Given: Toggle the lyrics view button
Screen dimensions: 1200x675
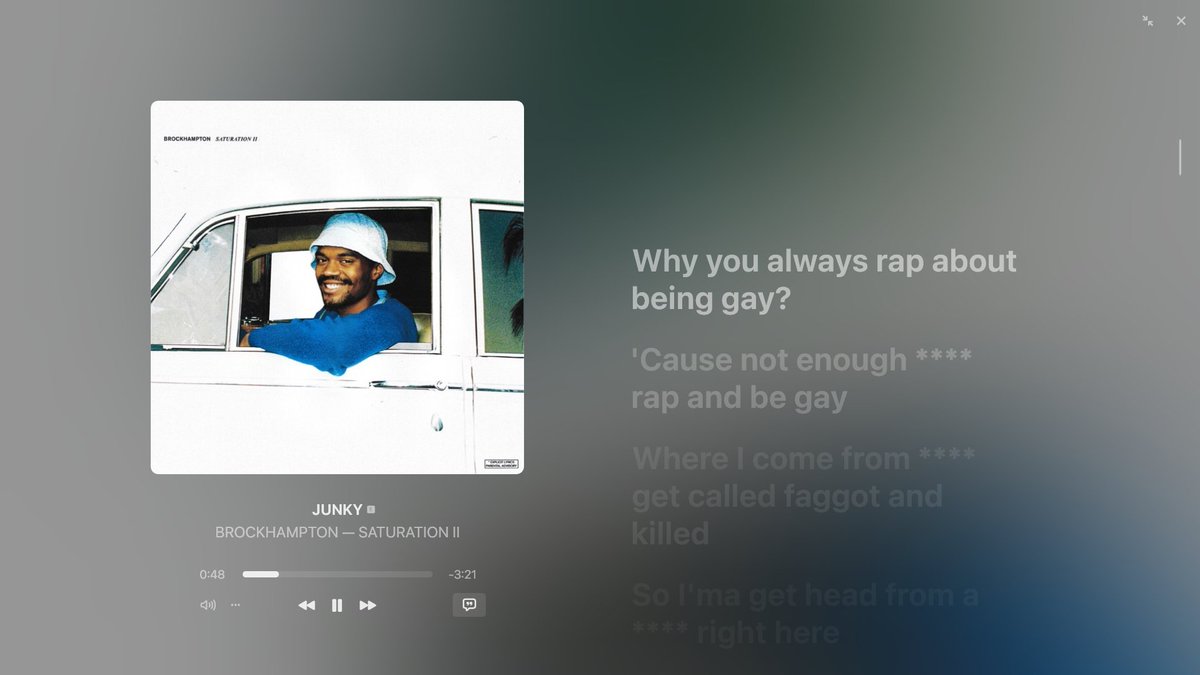Looking at the screenshot, I should tap(469, 604).
